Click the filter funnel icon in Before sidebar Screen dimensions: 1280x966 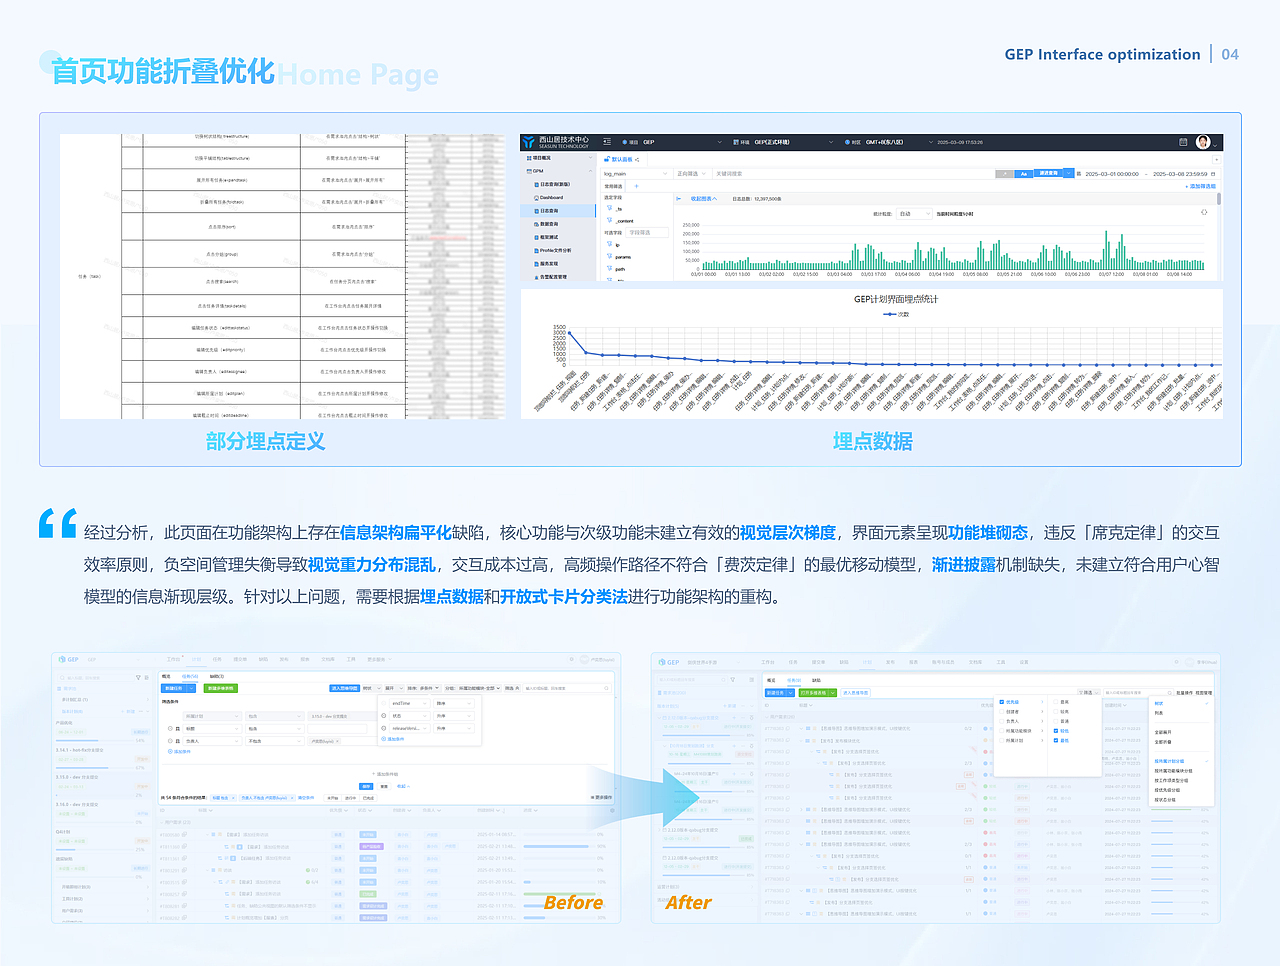click(x=138, y=677)
